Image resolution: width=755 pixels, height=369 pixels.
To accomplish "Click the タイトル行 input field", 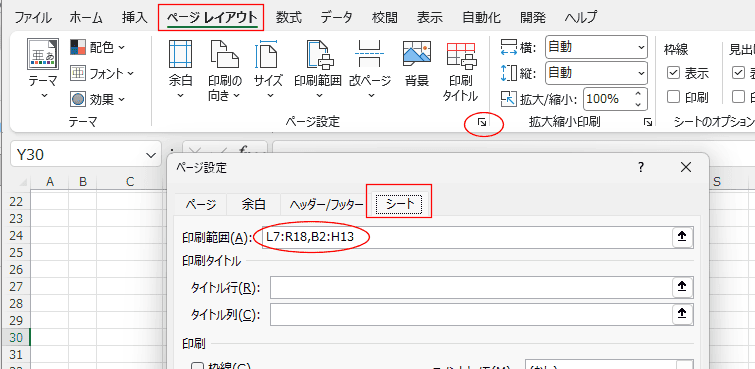I will [470, 288].
